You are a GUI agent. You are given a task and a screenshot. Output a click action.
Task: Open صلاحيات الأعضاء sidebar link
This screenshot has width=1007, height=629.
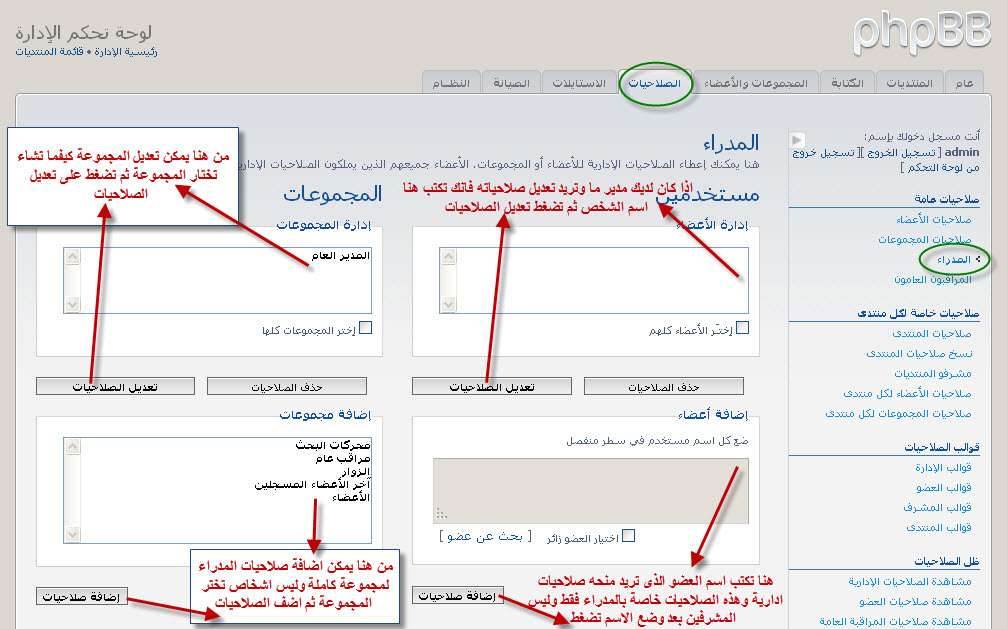(934, 220)
